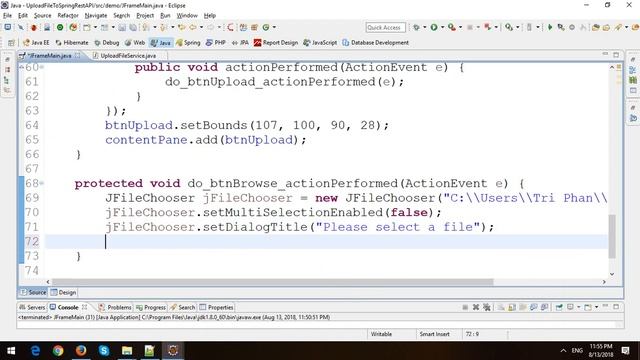
Task: Open the Properties view tab
Action: pos(216,307)
